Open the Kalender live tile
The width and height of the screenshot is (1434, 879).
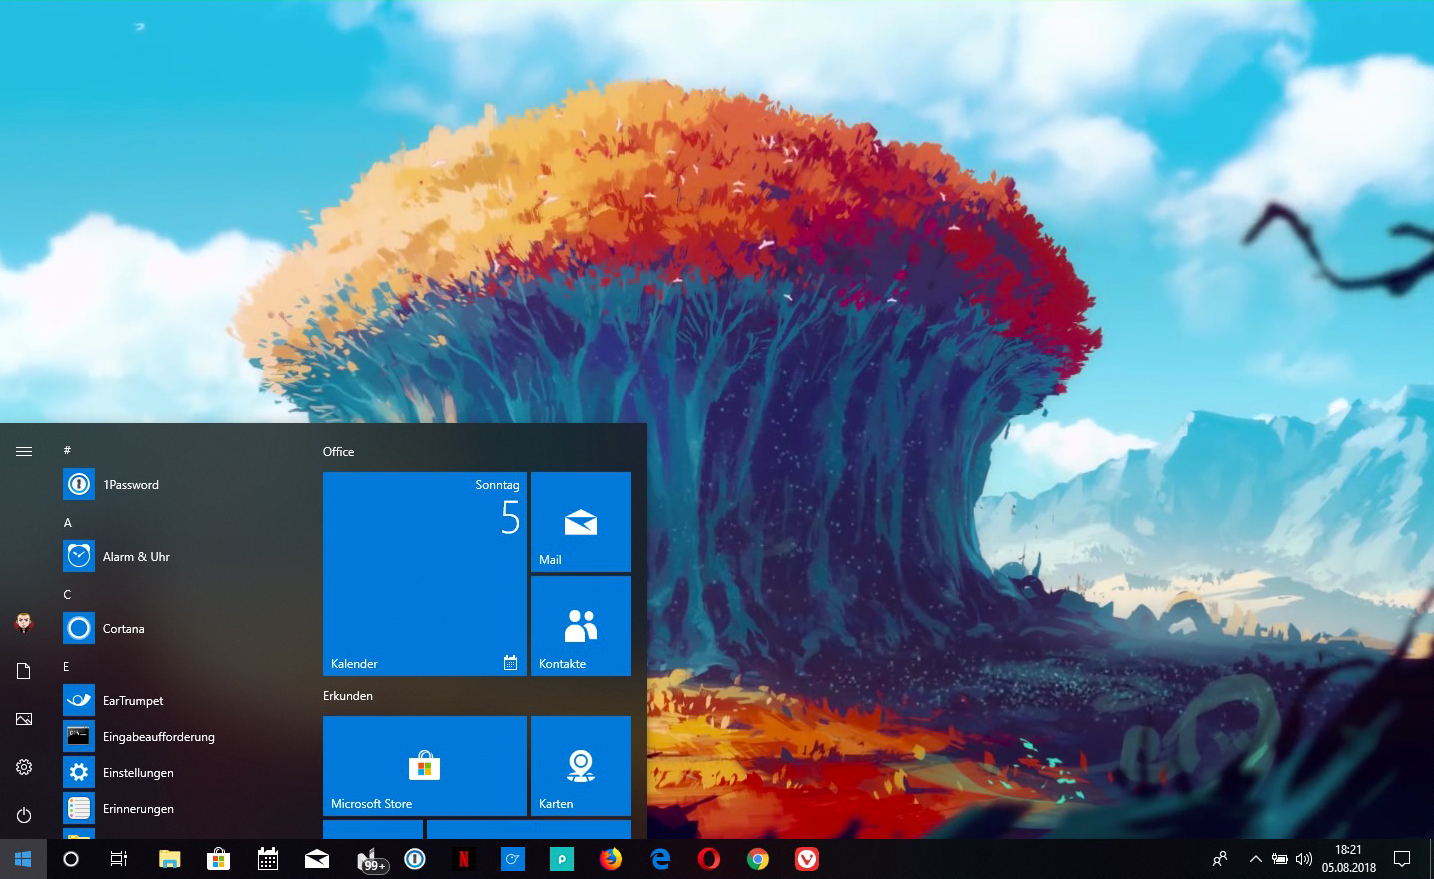pos(425,574)
